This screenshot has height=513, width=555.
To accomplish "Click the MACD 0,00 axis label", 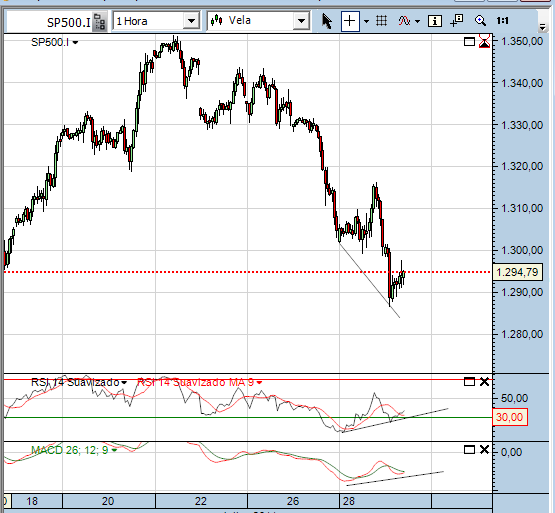I will coord(511,452).
